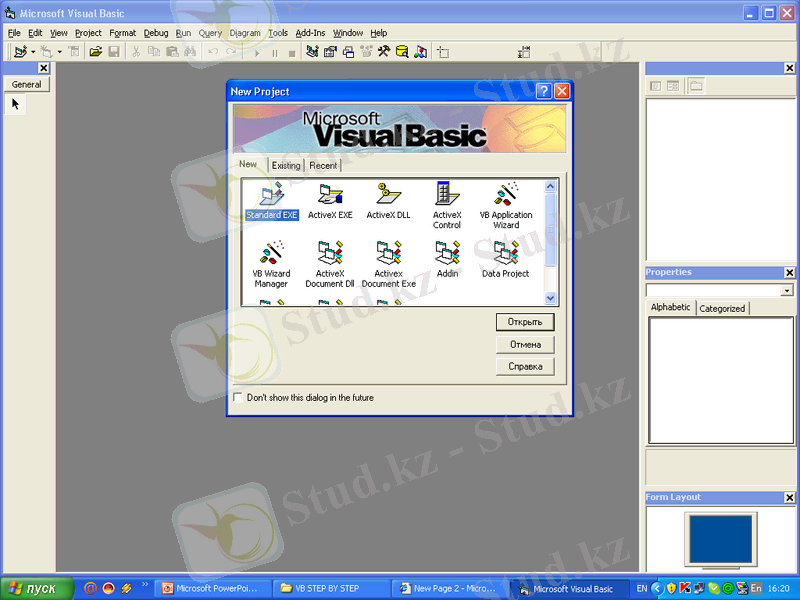Expand the Add Standard EXE Project dropdown arrow
Screen dimensions: 800x600
coord(33,51)
